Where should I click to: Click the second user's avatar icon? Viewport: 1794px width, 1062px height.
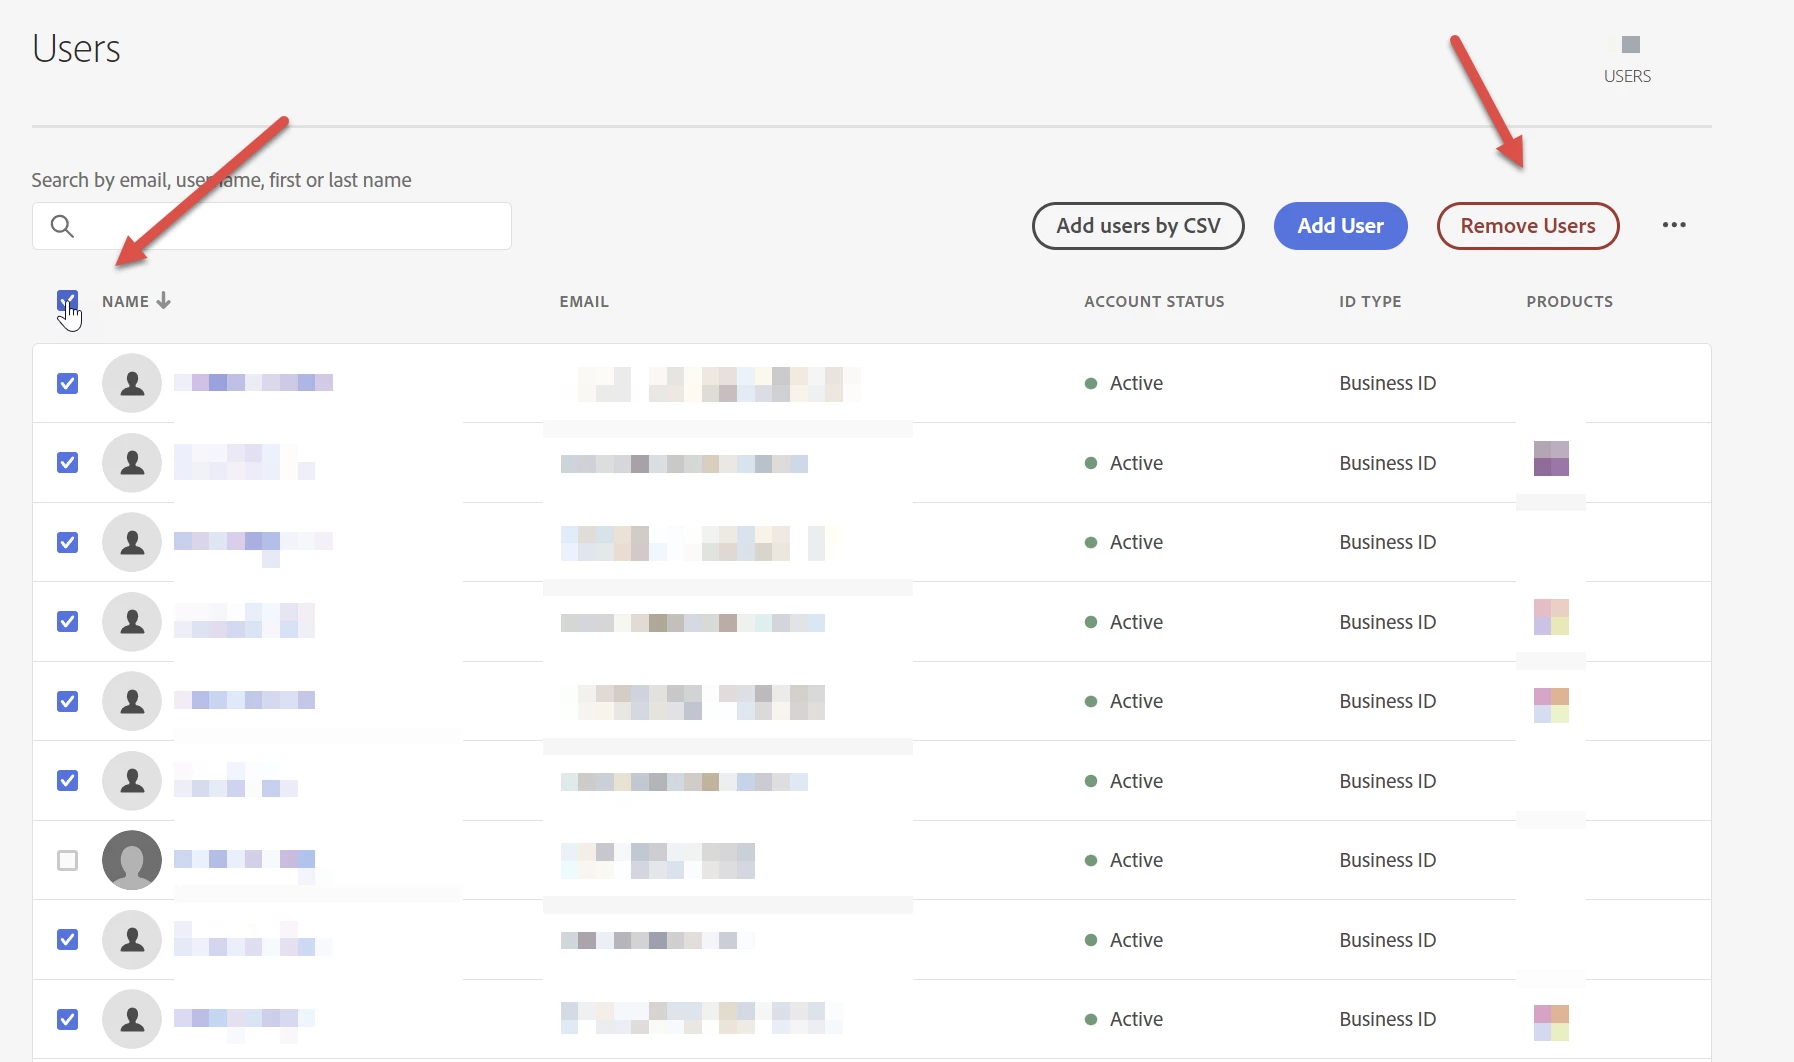point(132,462)
